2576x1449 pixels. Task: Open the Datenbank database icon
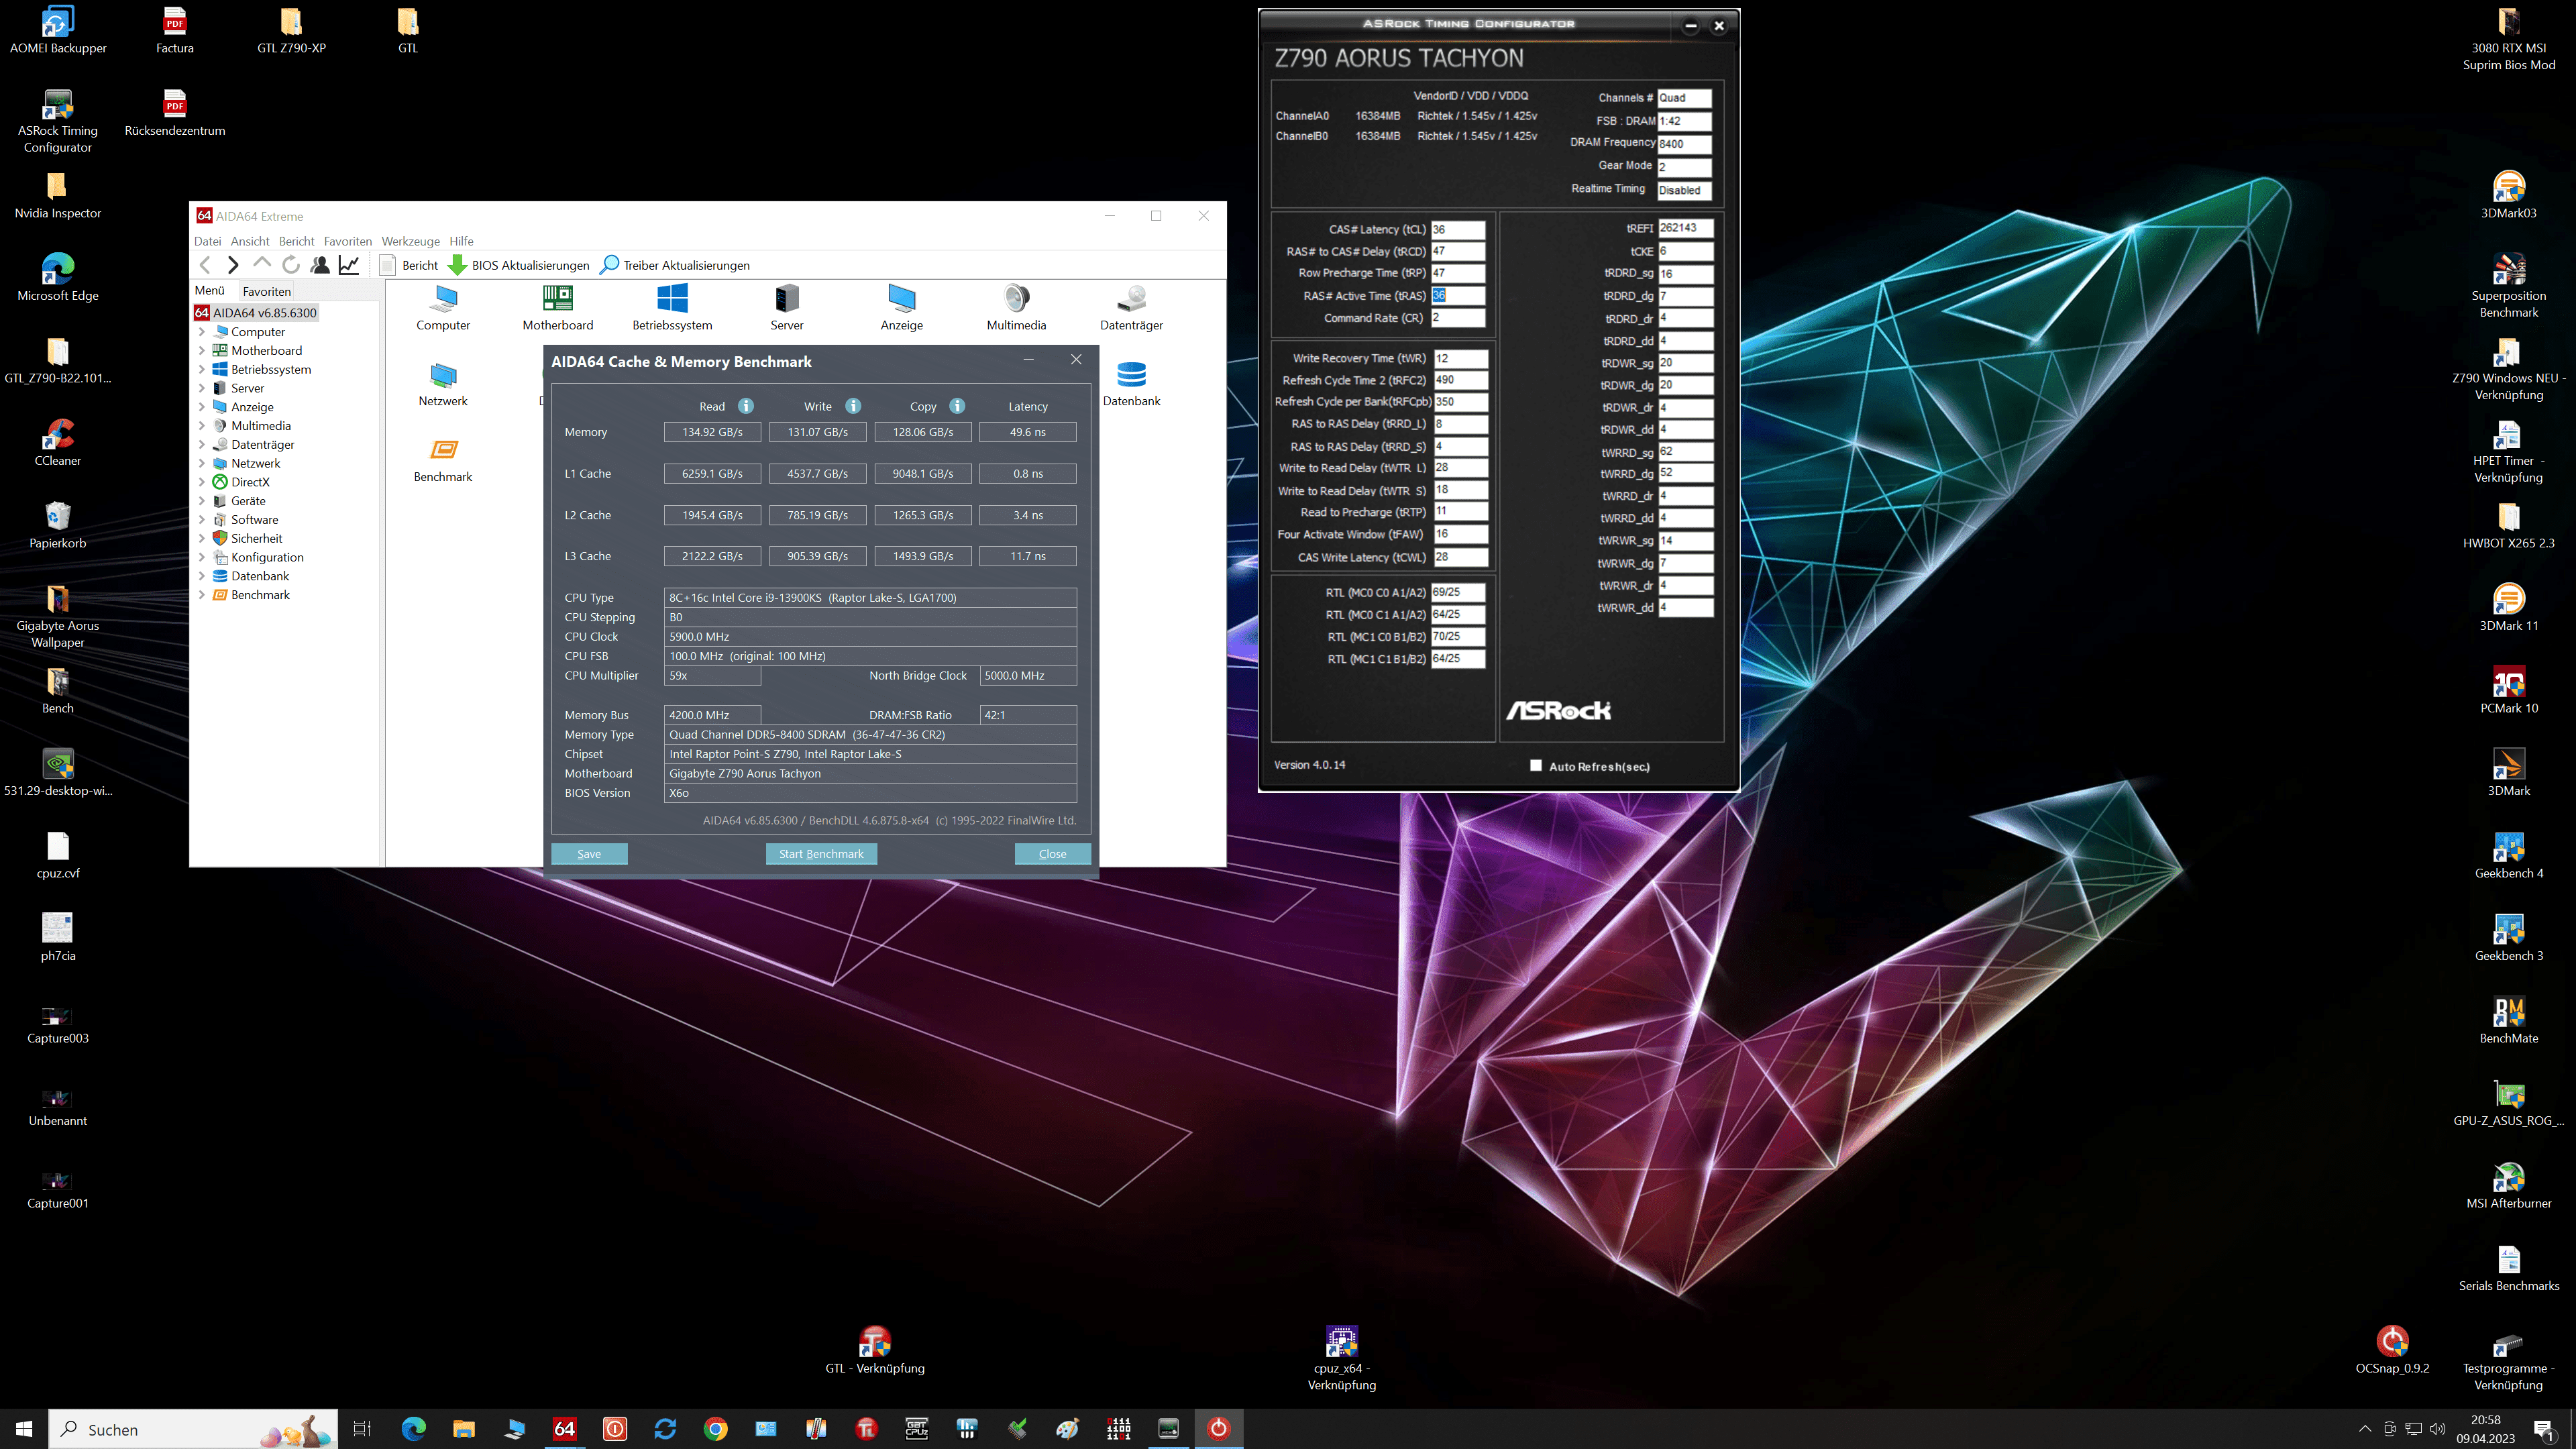tap(1131, 375)
